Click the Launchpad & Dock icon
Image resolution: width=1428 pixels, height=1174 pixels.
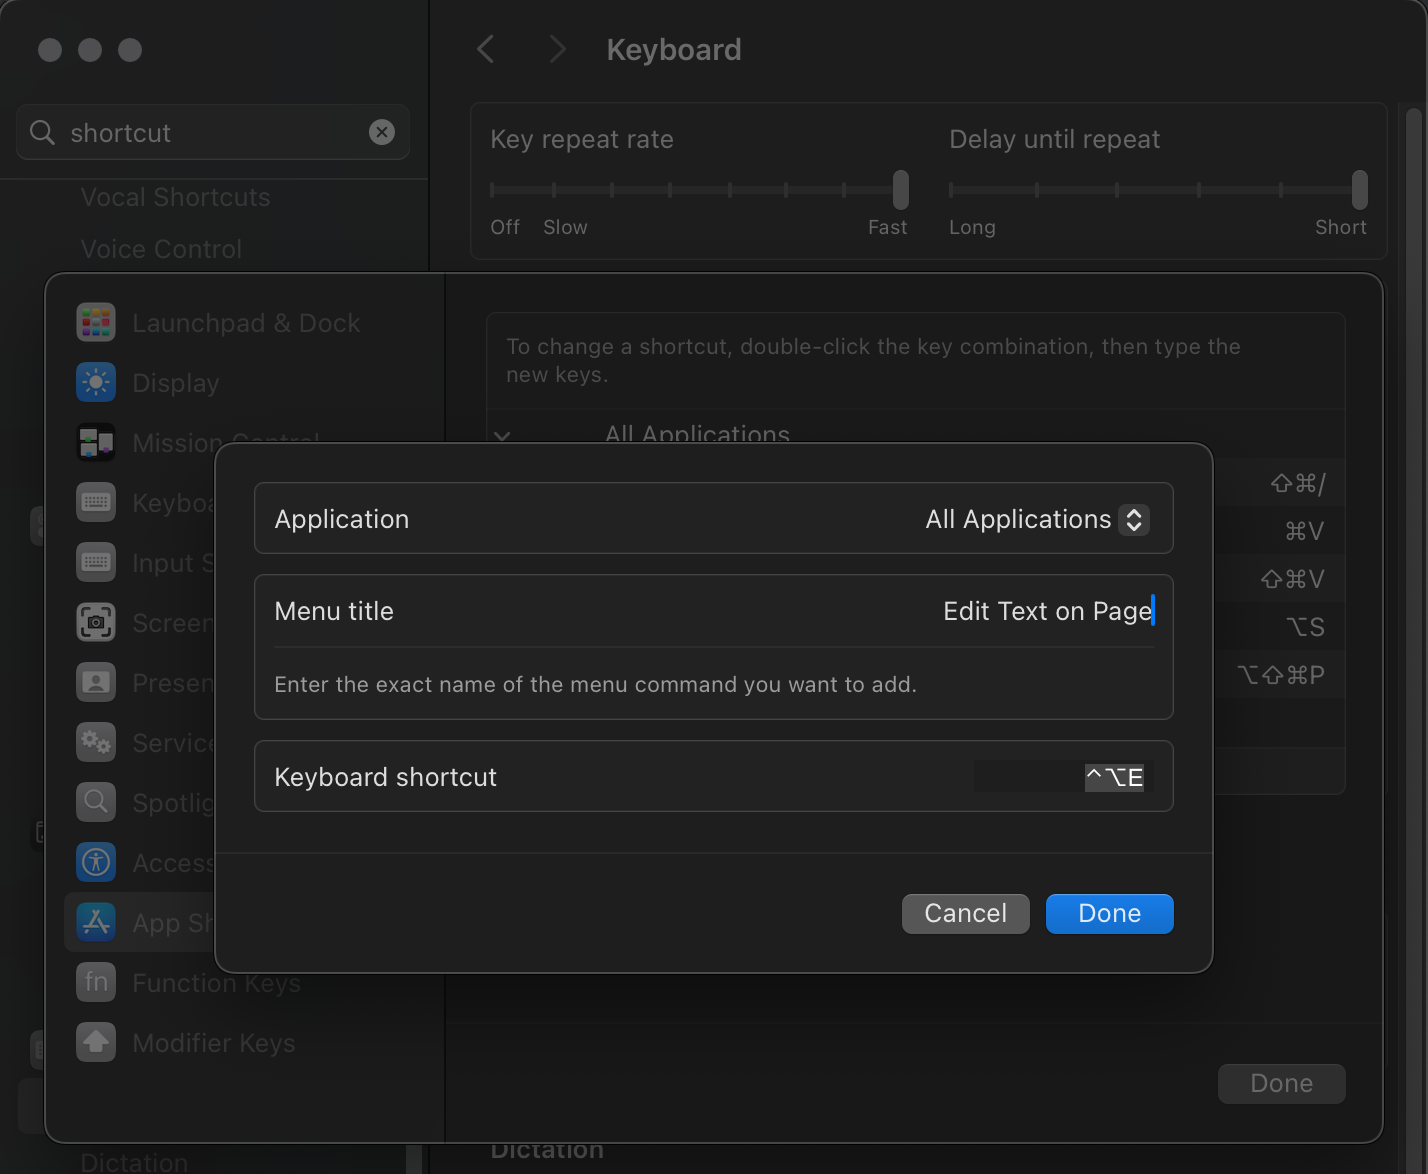click(x=96, y=323)
